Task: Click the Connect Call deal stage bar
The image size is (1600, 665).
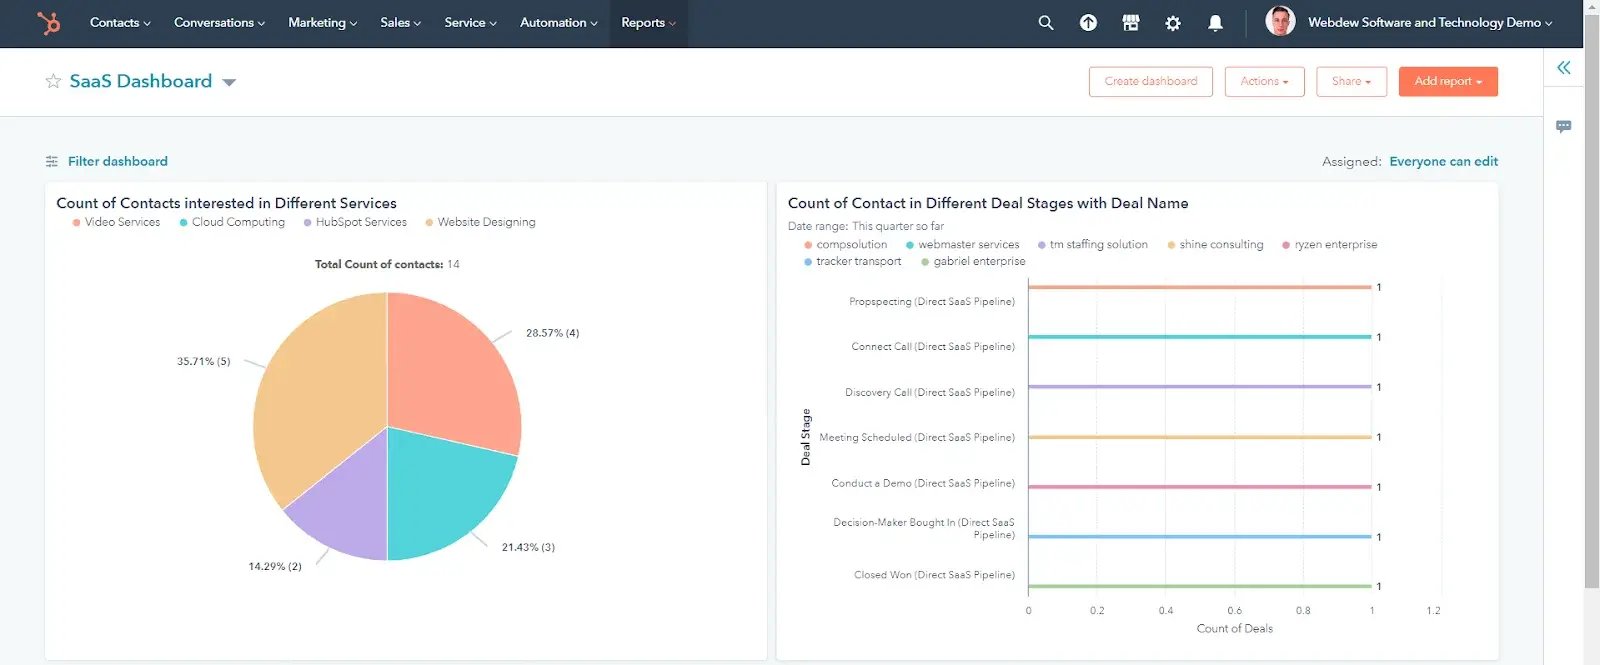Action: 1200,337
